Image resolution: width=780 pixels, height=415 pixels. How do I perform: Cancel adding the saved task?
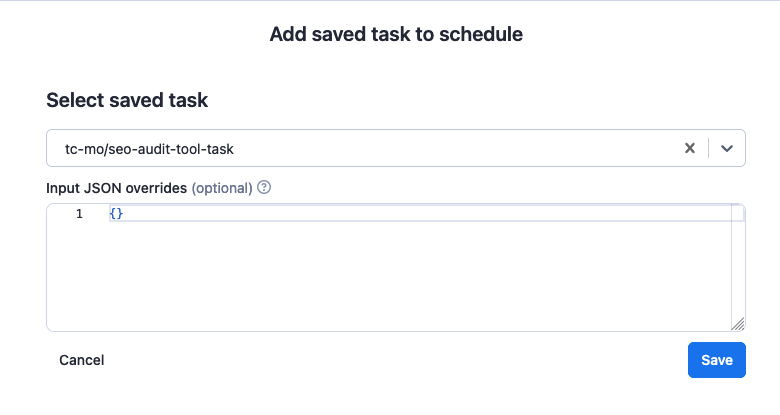pos(82,360)
